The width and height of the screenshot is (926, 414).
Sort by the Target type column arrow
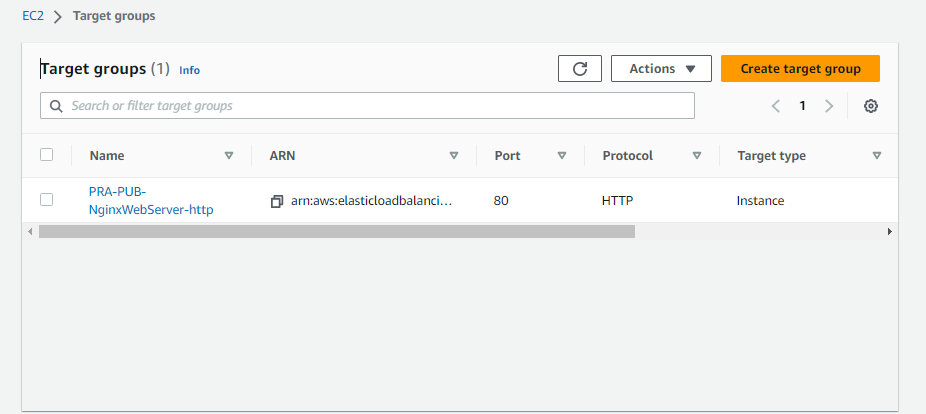point(877,156)
